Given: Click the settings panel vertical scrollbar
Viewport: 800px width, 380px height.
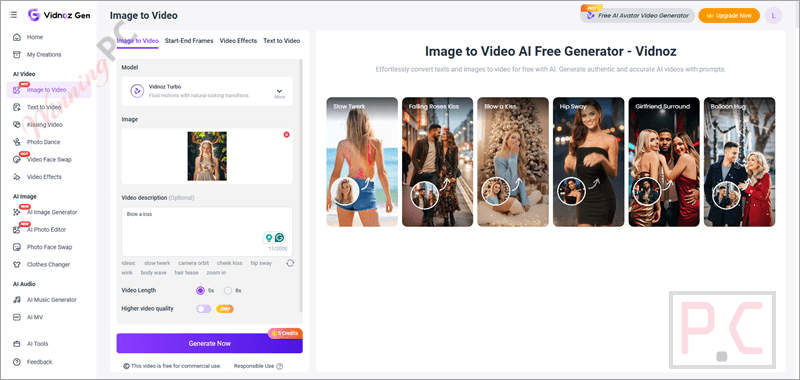Looking at the screenshot, I should click(x=301, y=186).
